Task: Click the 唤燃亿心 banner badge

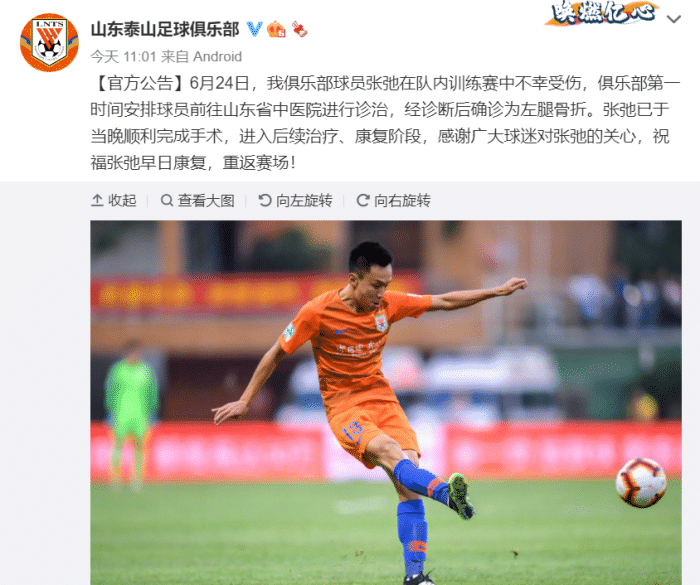Action: click(x=603, y=12)
